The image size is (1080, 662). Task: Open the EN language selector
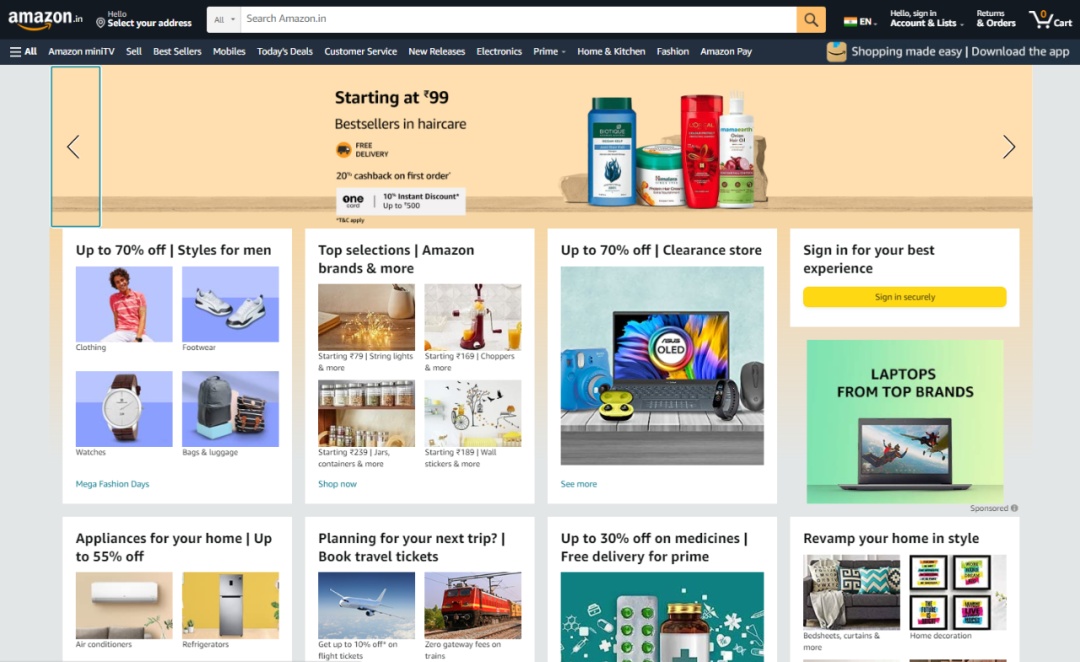[x=859, y=21]
